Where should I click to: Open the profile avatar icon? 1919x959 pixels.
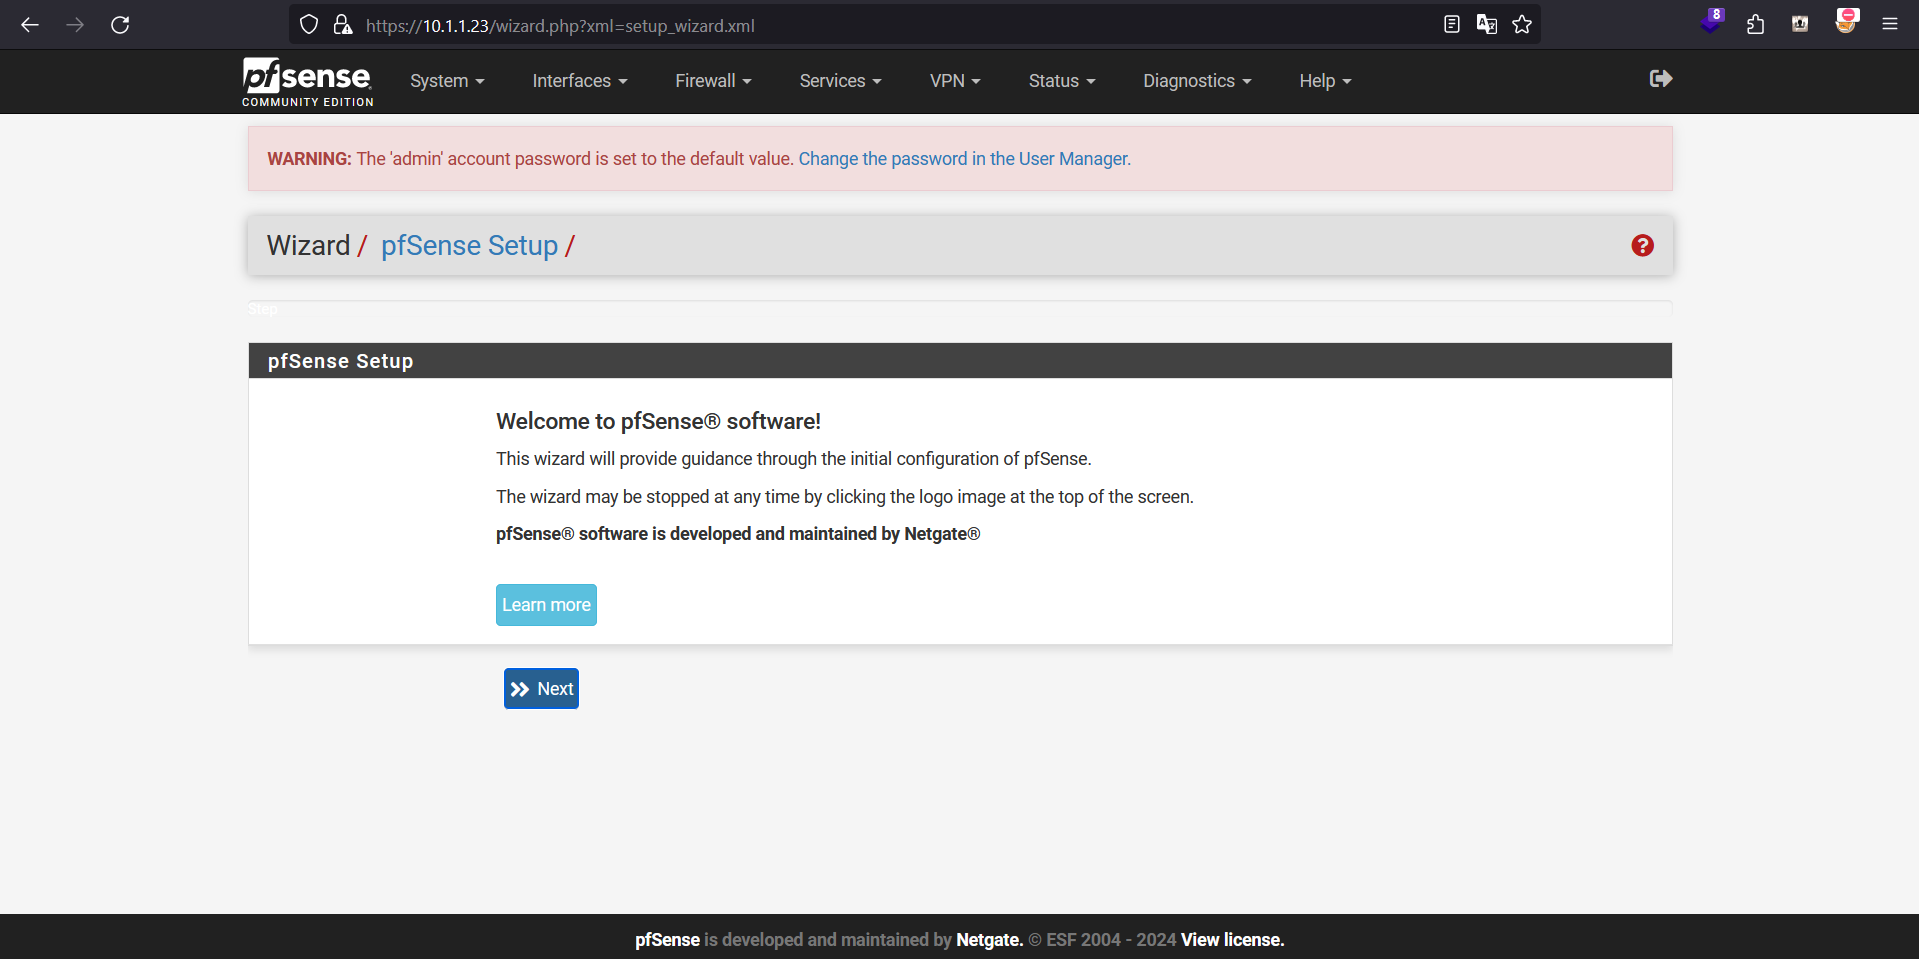1846,22
